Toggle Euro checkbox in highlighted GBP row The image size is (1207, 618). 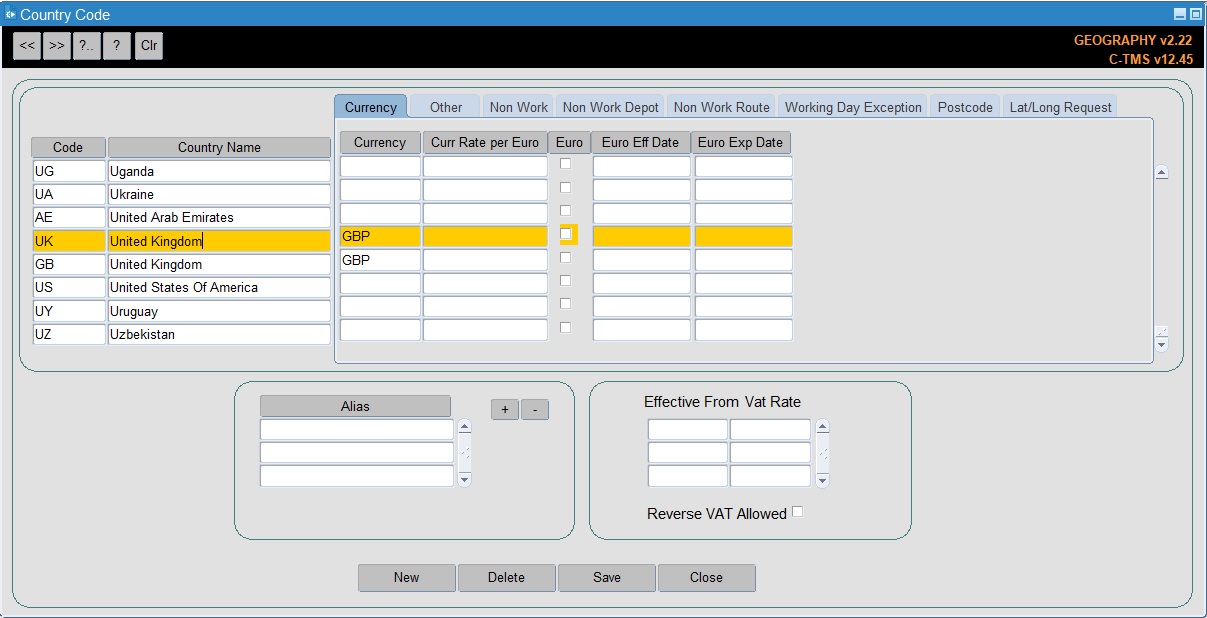tap(566, 234)
